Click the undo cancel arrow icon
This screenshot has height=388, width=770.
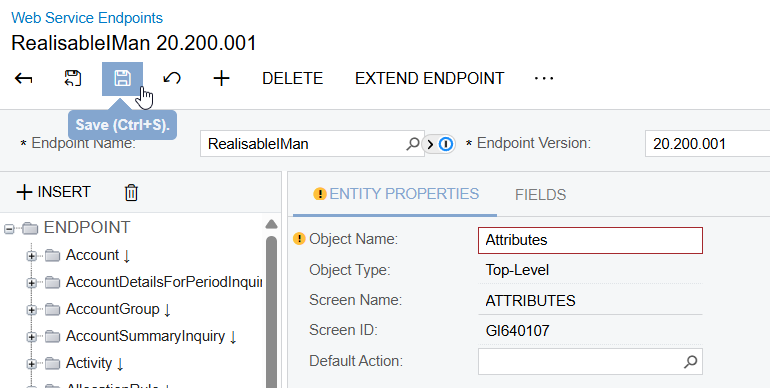[172, 78]
